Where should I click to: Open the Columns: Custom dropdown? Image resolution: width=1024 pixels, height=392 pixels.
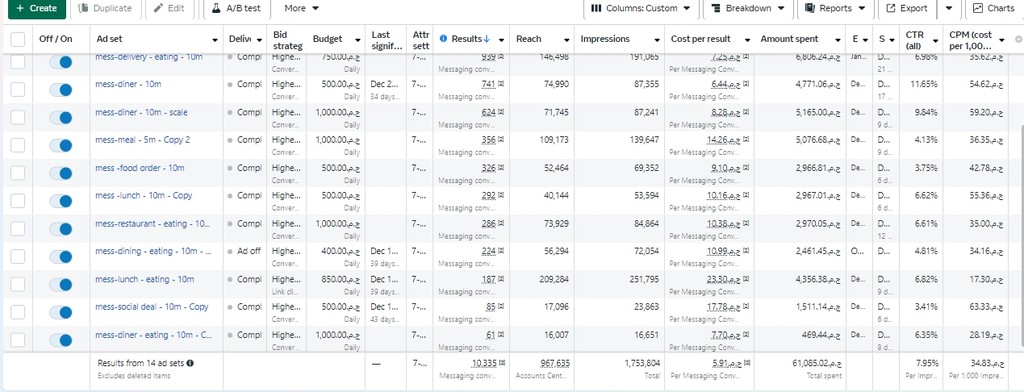(x=640, y=8)
